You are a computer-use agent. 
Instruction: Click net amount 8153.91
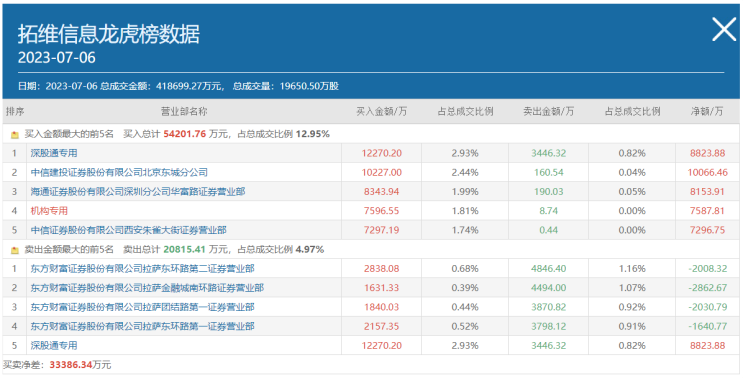tap(707, 192)
